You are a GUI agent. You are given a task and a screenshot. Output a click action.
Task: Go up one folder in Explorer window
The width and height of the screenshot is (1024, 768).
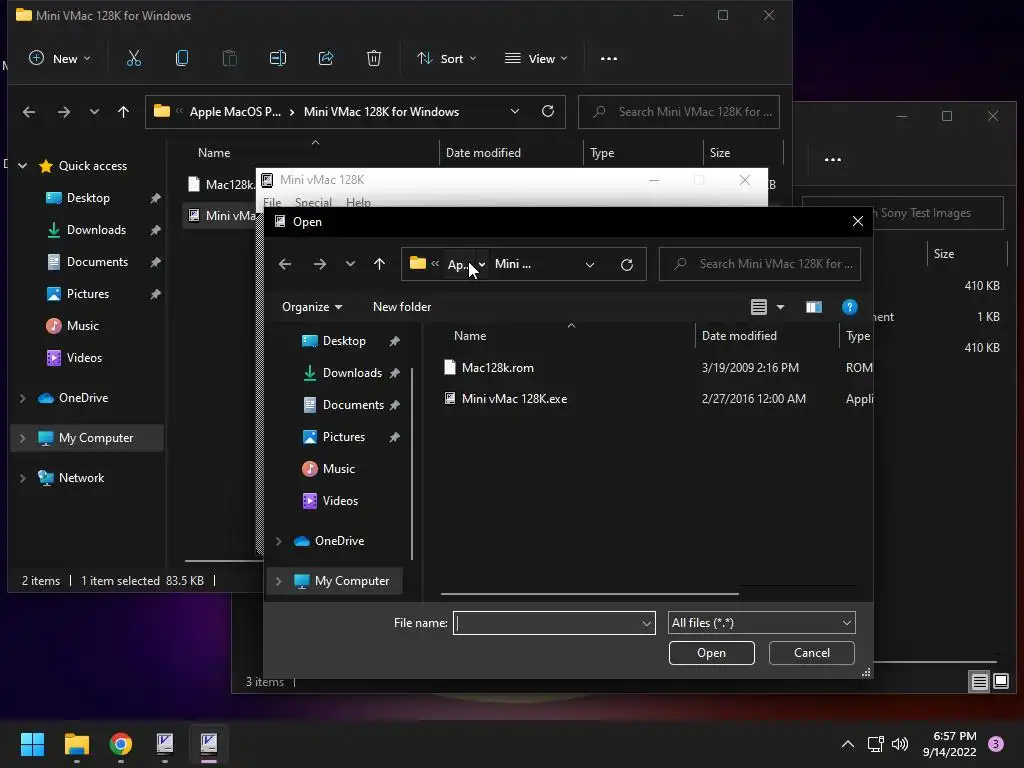click(x=123, y=112)
